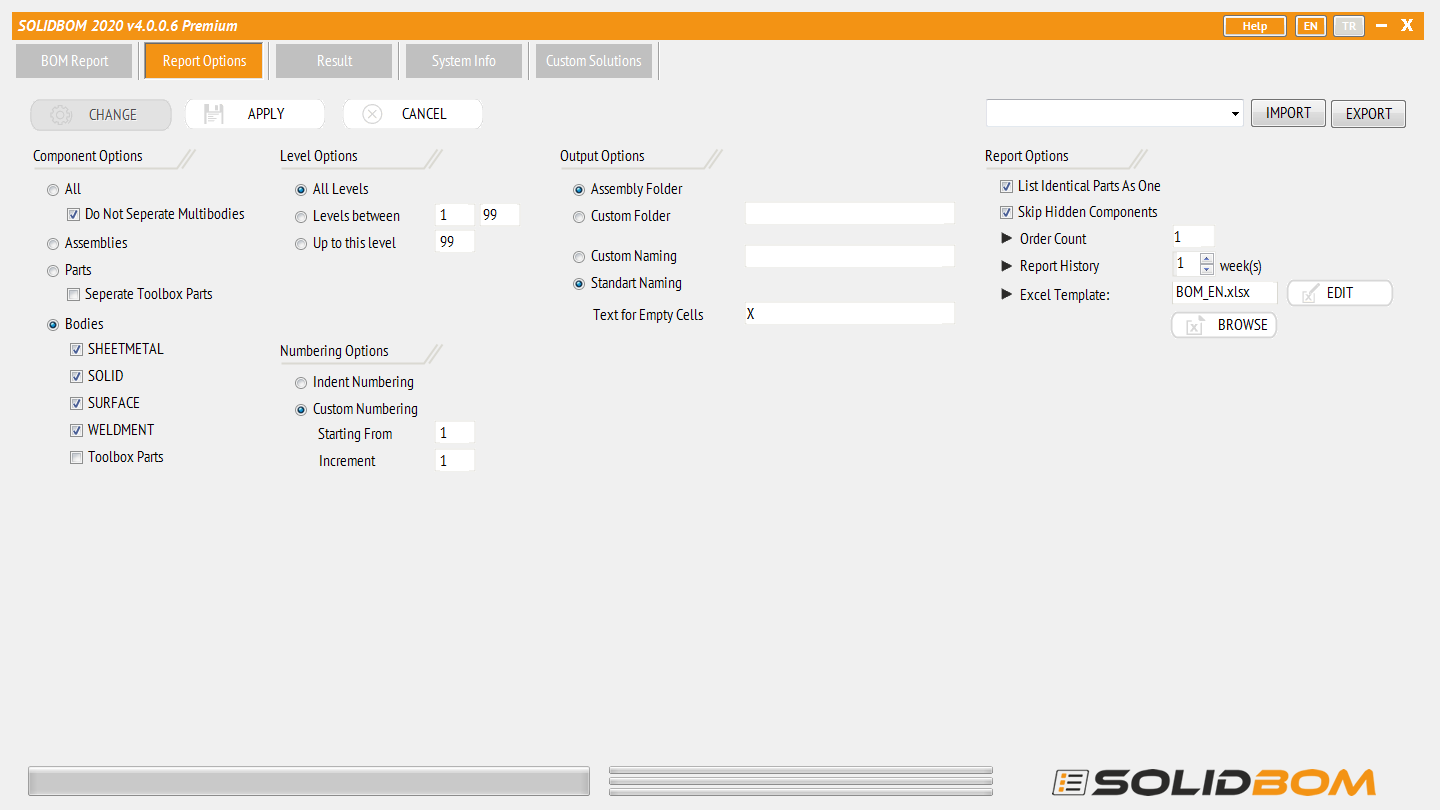Toggle the SOLID checkbox
Viewport: 1440px width, 810px height.
coord(76,376)
